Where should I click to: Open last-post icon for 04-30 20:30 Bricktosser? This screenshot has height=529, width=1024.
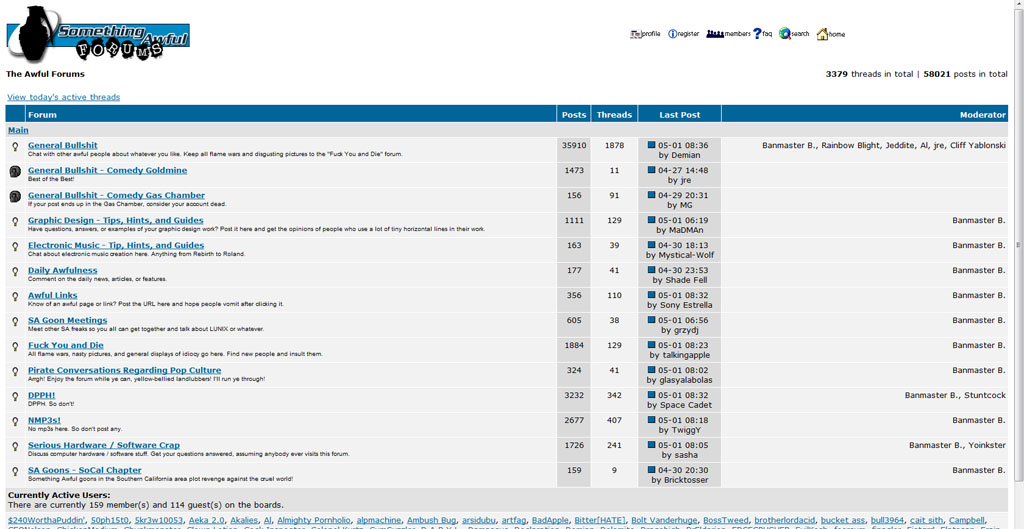[652, 470]
